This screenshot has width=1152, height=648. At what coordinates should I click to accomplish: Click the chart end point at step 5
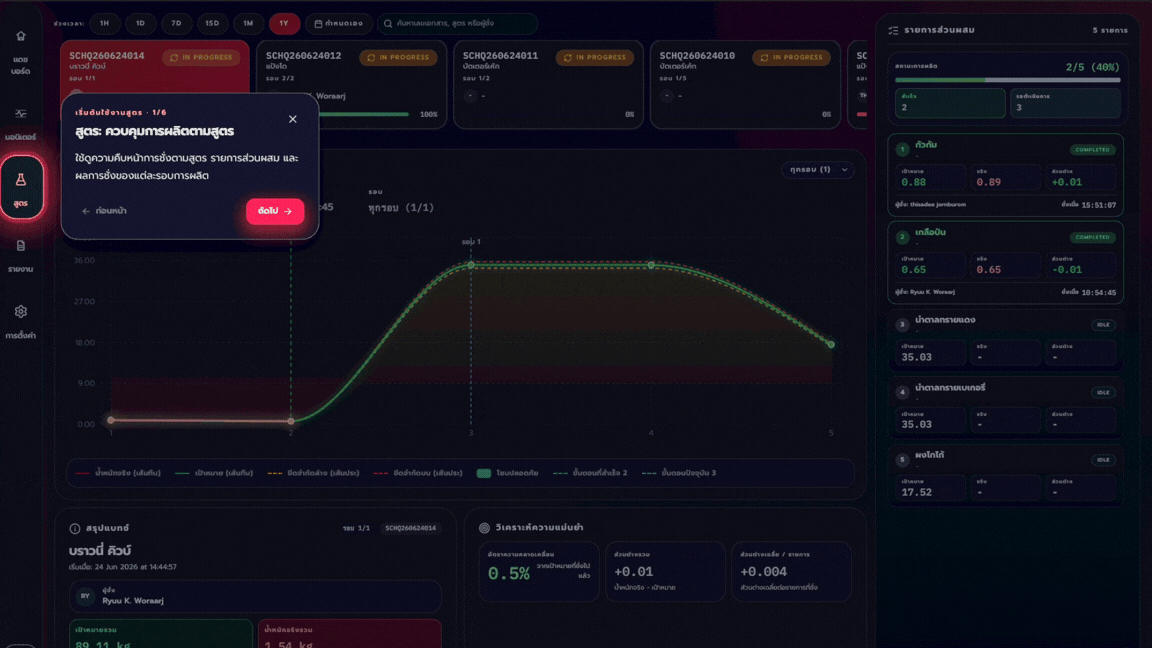(x=831, y=344)
